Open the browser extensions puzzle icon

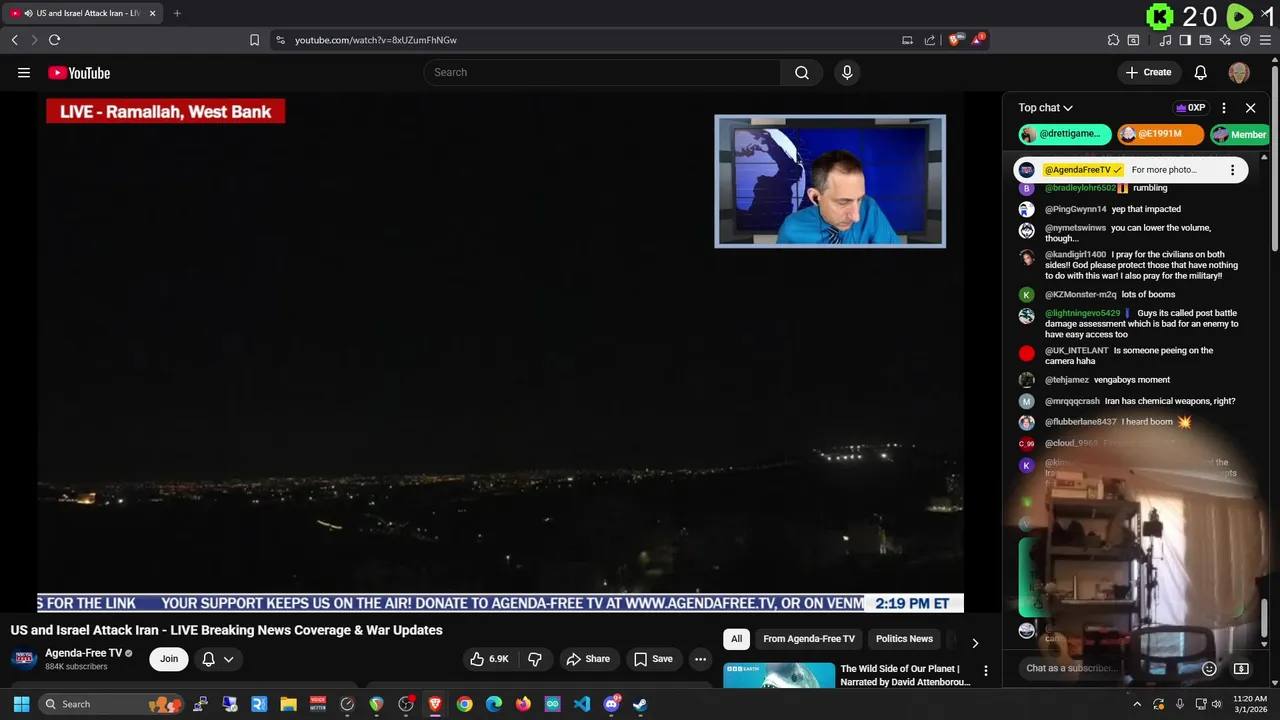(x=1113, y=40)
